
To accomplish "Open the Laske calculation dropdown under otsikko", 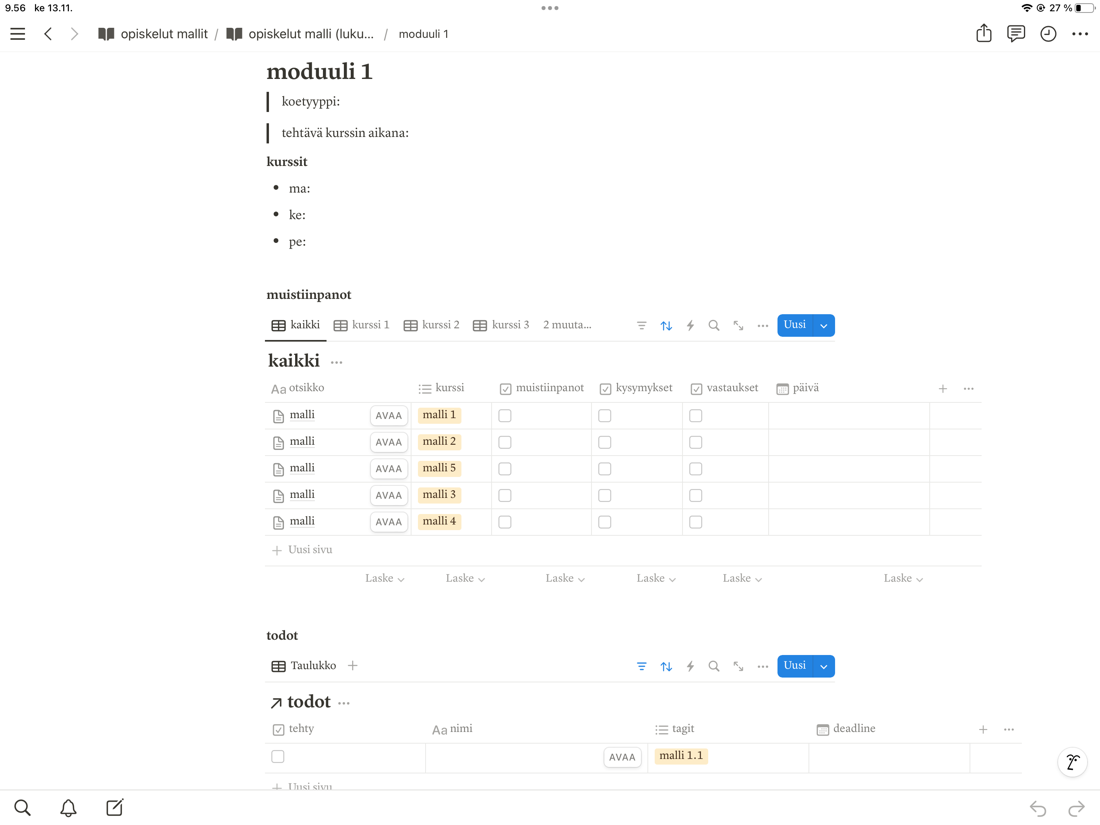I will point(384,578).
